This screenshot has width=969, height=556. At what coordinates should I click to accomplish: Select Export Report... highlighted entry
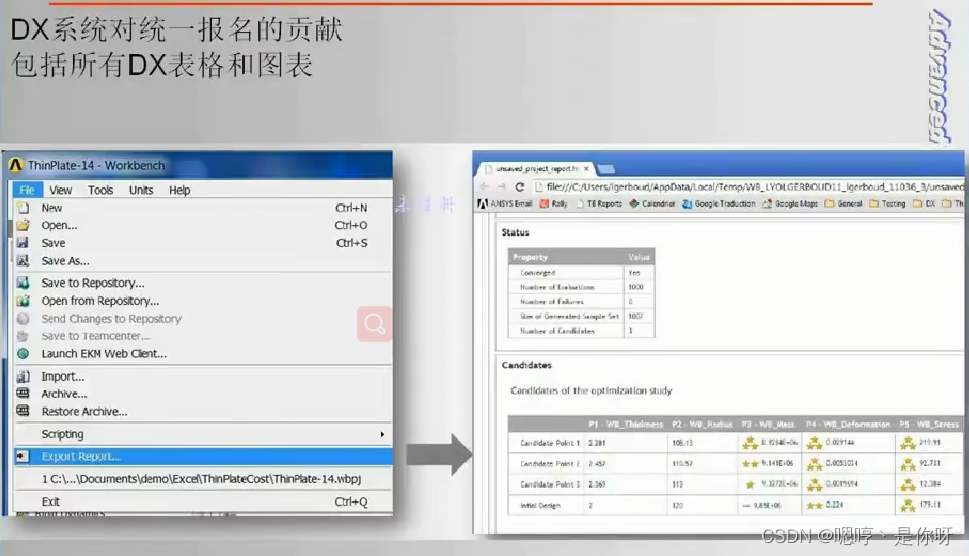(203, 457)
